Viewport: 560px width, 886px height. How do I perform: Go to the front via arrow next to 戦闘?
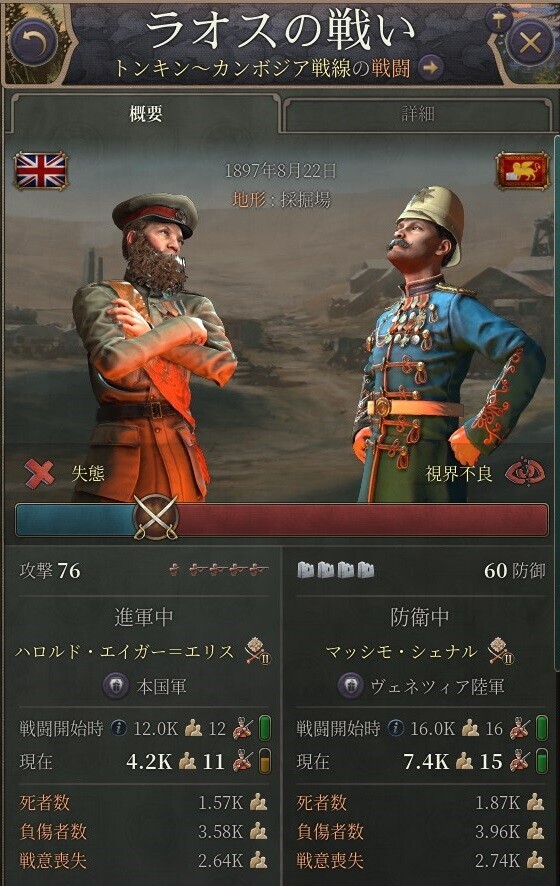point(431,68)
